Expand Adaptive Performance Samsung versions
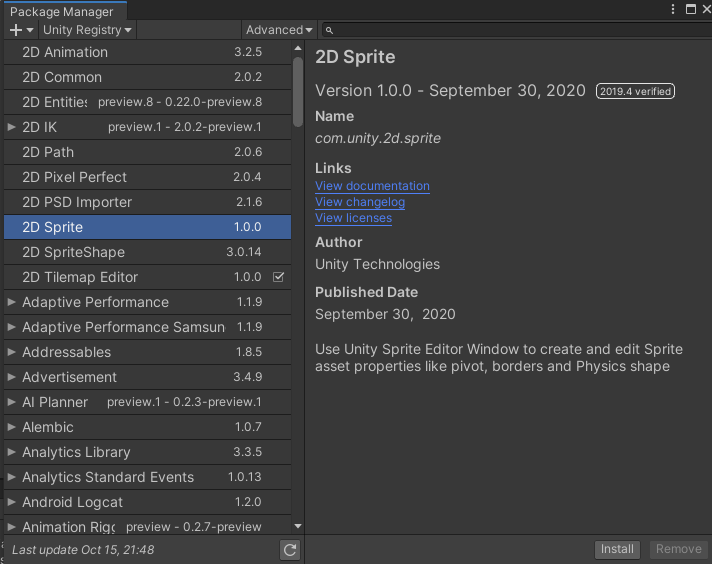The height and width of the screenshot is (564, 712). click(12, 327)
